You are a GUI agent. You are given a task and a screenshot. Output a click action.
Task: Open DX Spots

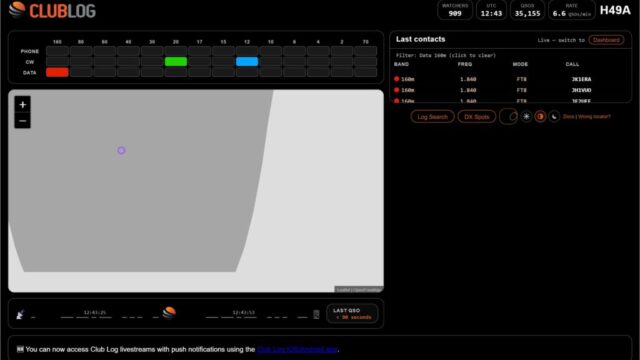(476, 117)
